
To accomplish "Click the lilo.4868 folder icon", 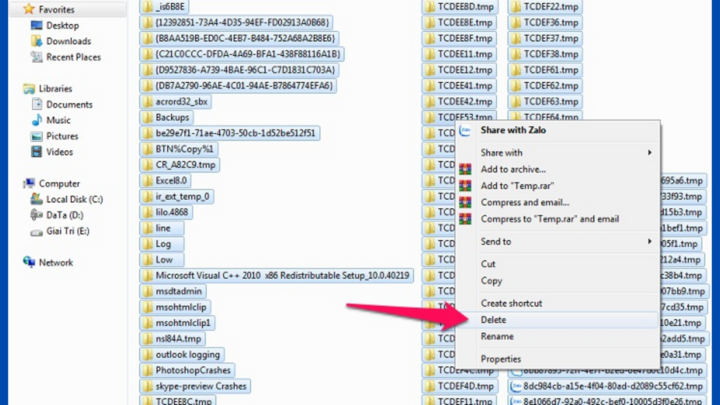I will (x=147, y=213).
